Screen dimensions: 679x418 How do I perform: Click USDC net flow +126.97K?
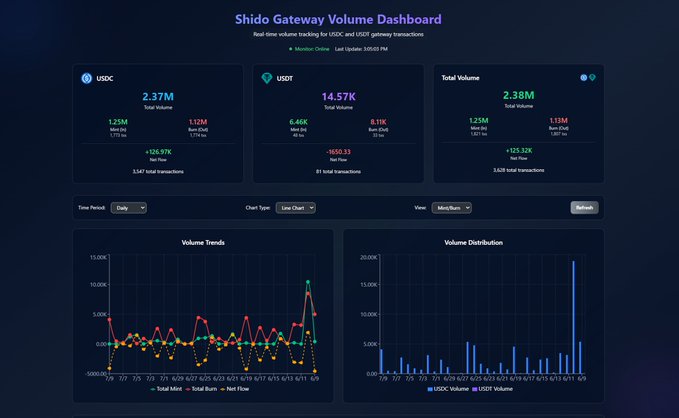click(x=158, y=152)
